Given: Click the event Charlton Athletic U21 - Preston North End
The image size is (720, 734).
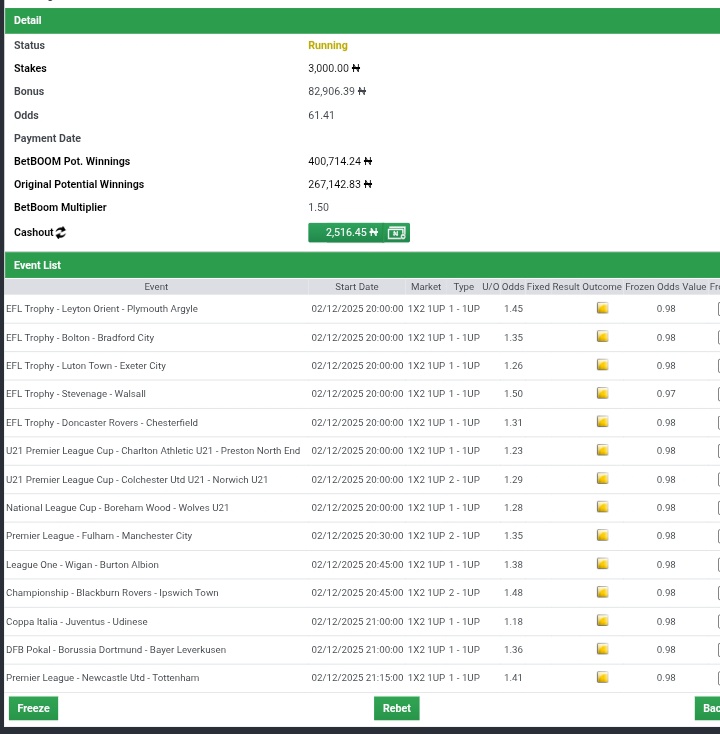Looking at the screenshot, I should pyautogui.click(x=153, y=451).
